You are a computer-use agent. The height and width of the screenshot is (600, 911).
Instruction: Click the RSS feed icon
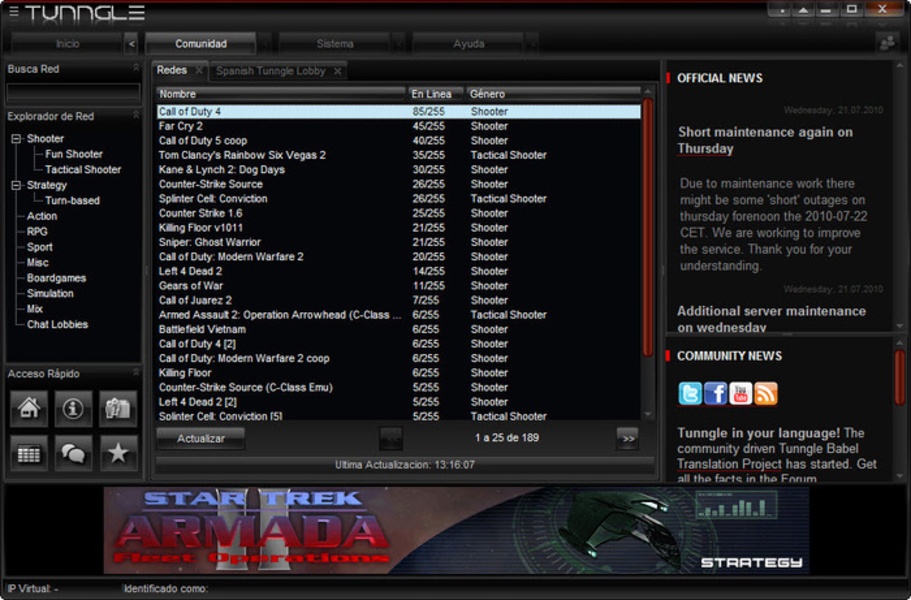point(766,393)
